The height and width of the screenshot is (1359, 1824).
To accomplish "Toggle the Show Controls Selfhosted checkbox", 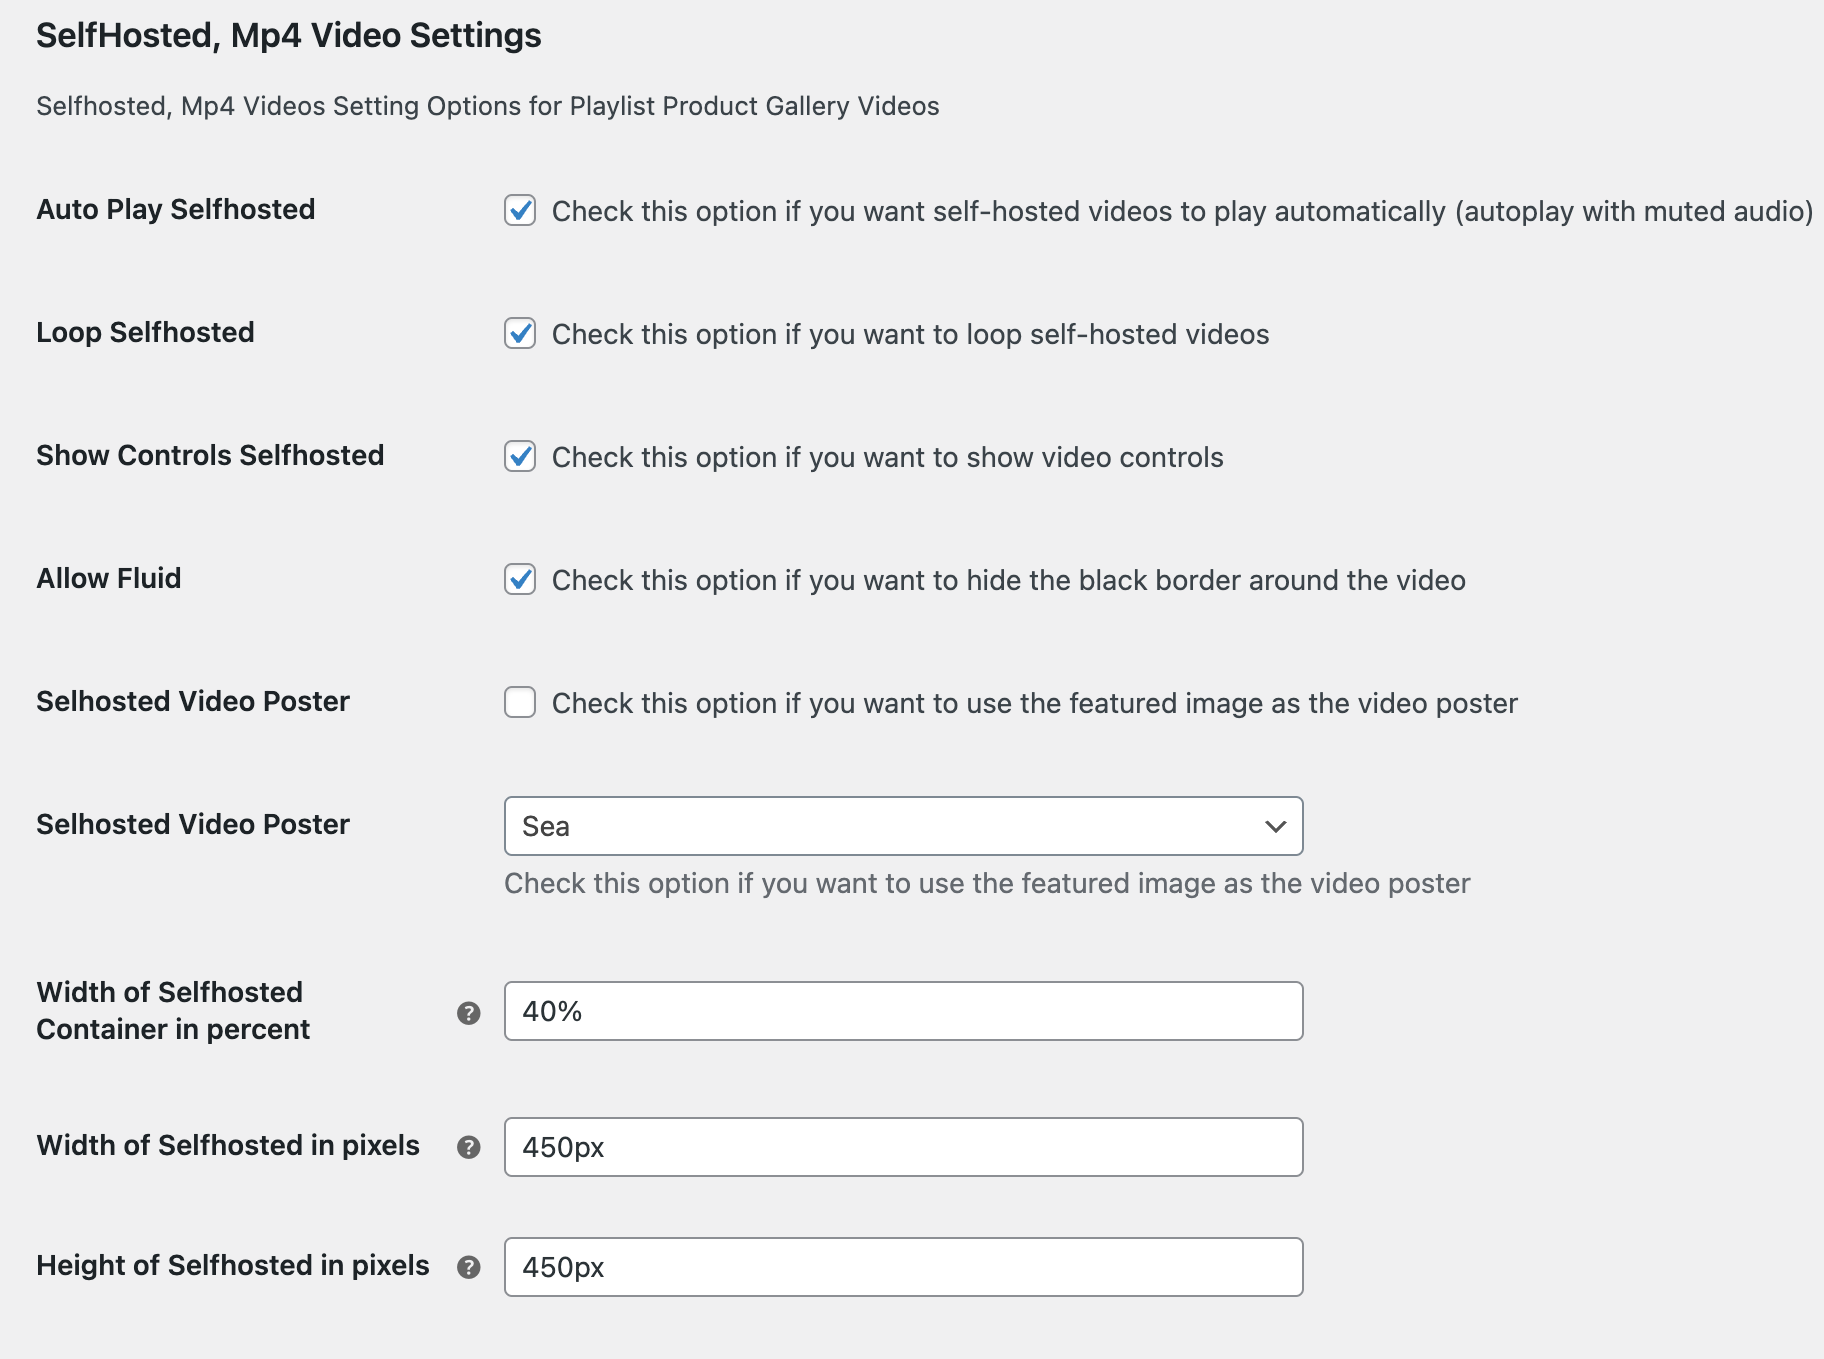I will pyautogui.click(x=520, y=457).
